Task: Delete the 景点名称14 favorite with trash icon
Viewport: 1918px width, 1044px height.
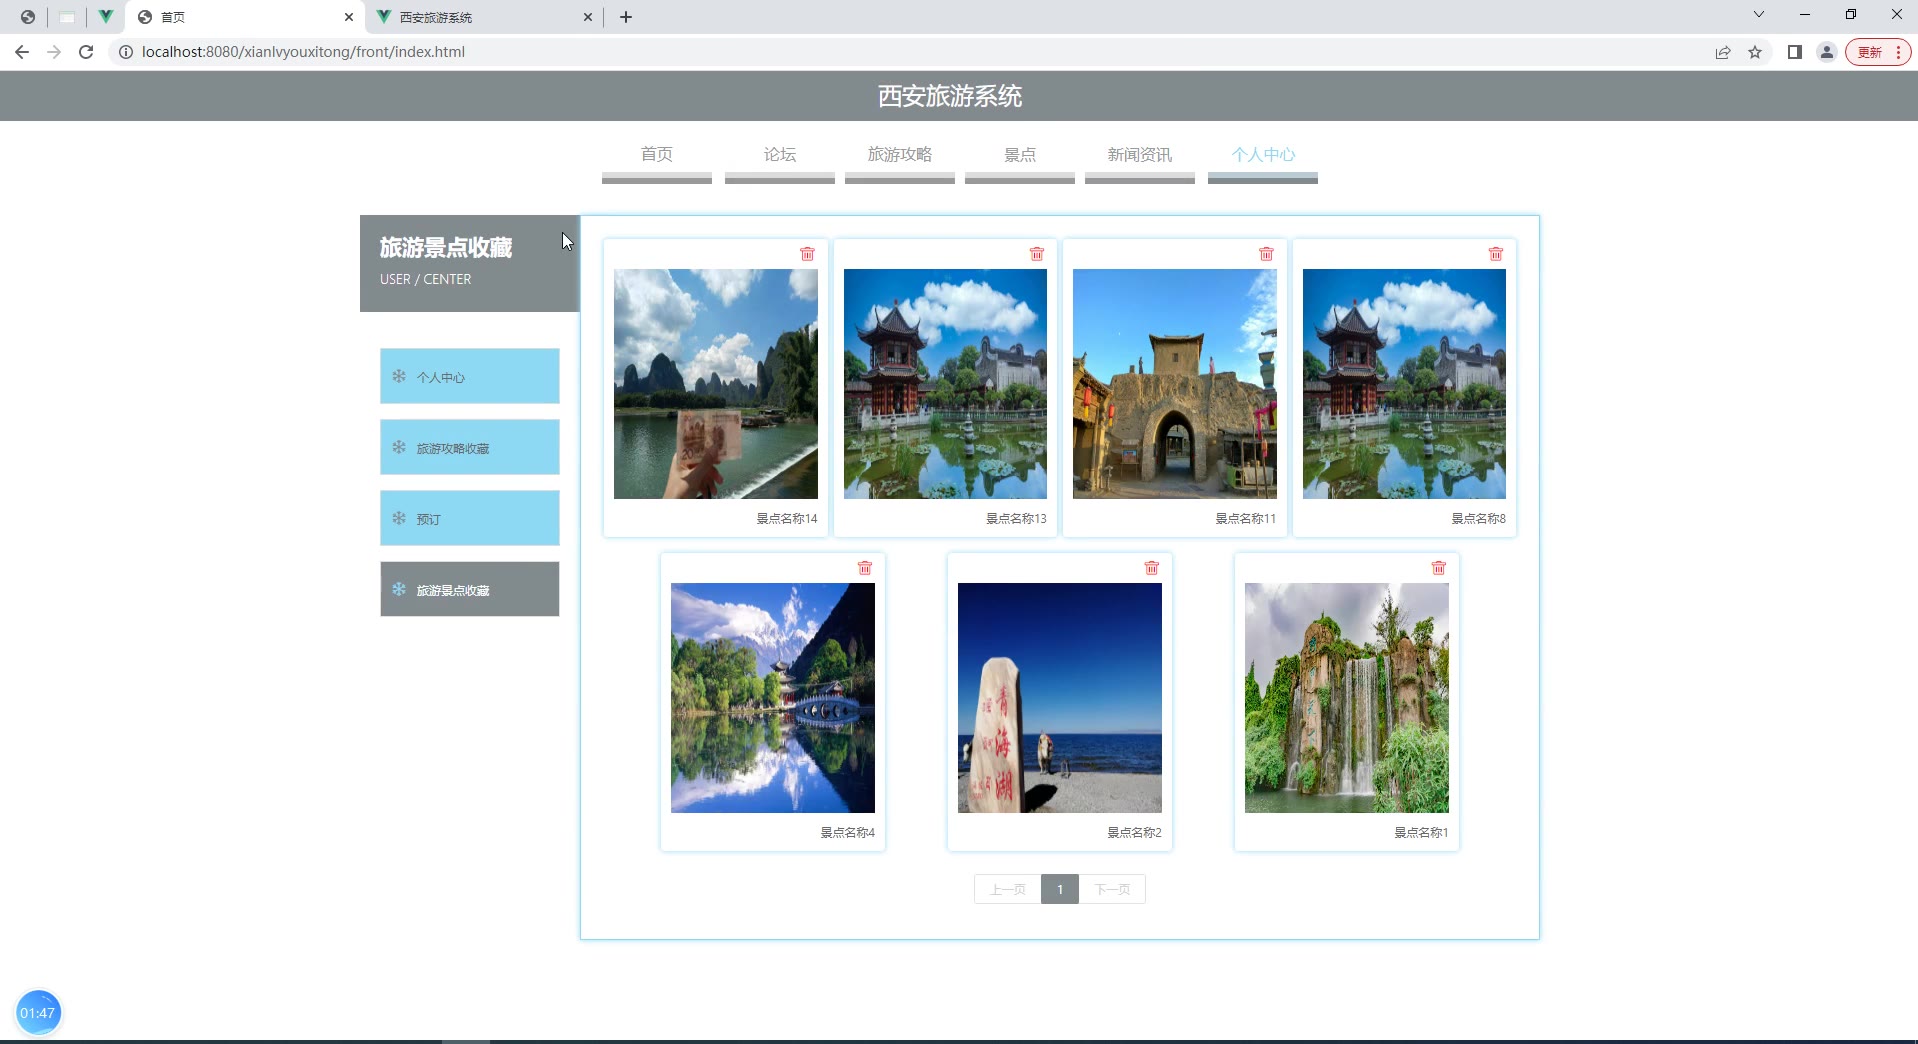Action: coord(807,254)
